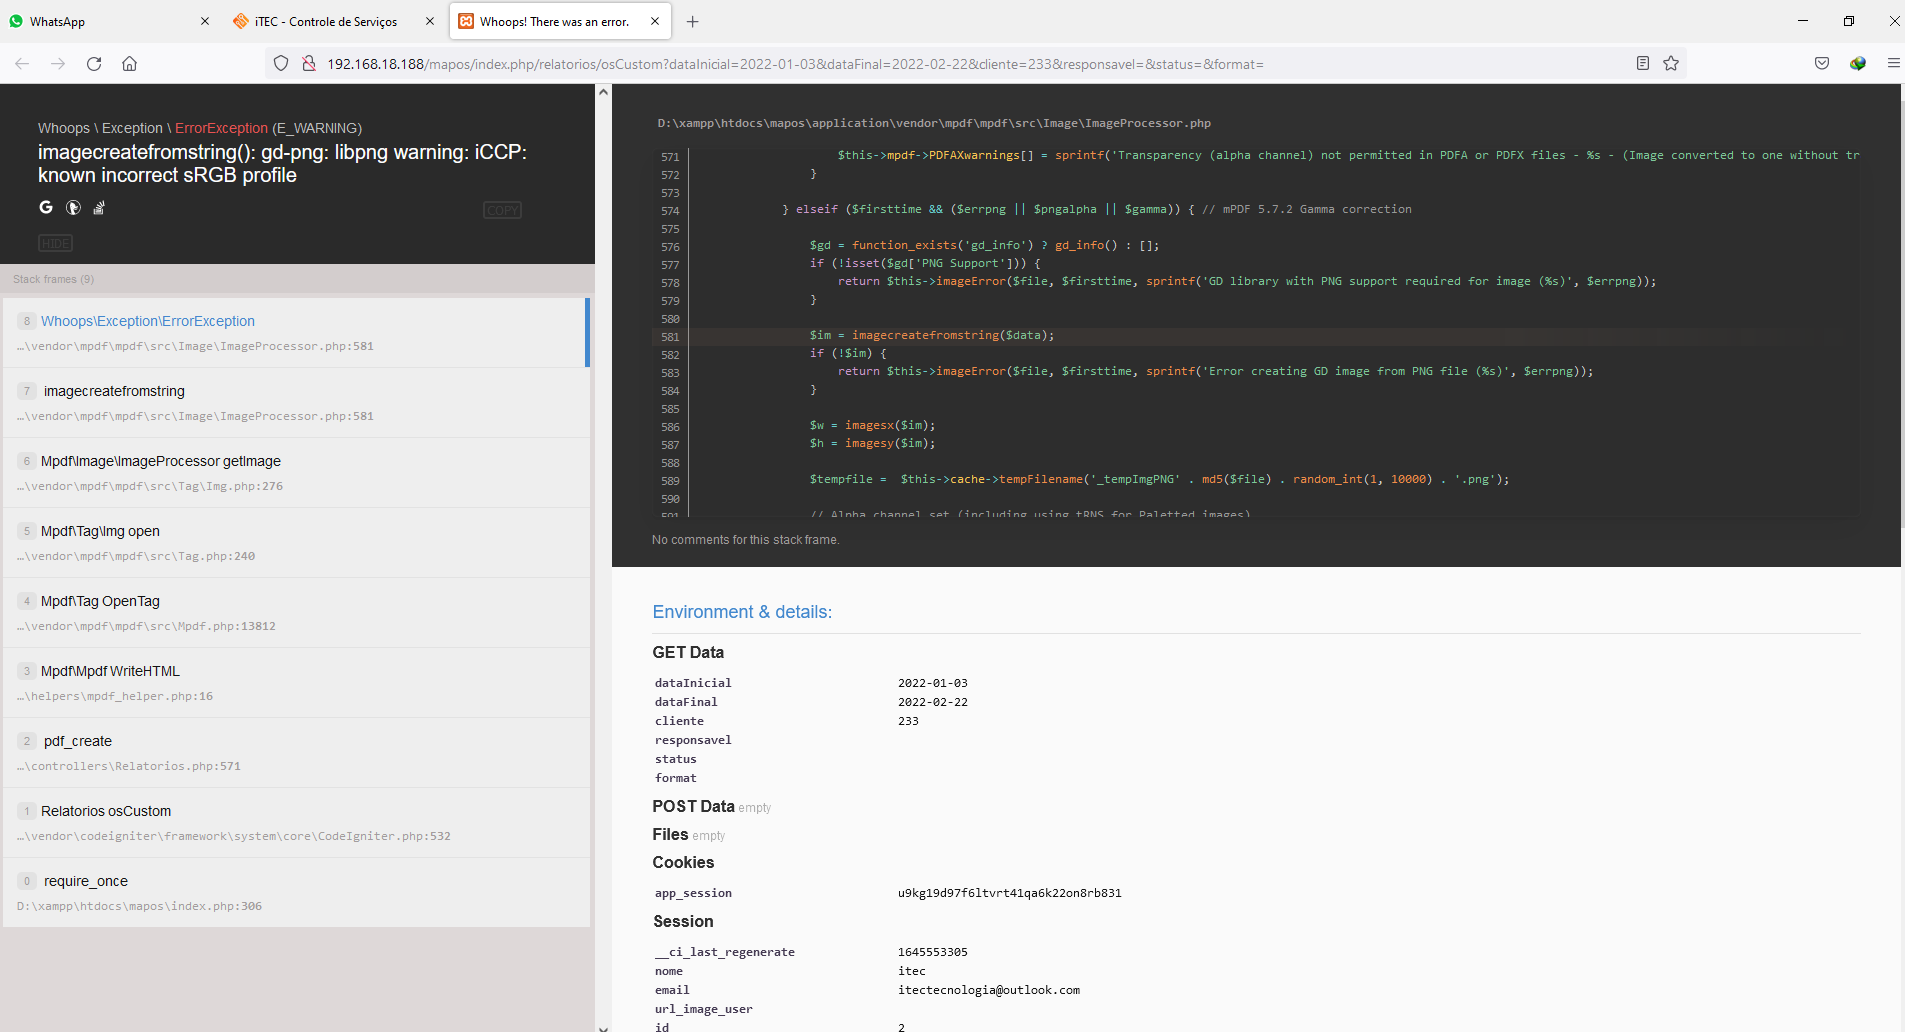Select stack frame require_once
The height and width of the screenshot is (1032, 1905).
296,893
